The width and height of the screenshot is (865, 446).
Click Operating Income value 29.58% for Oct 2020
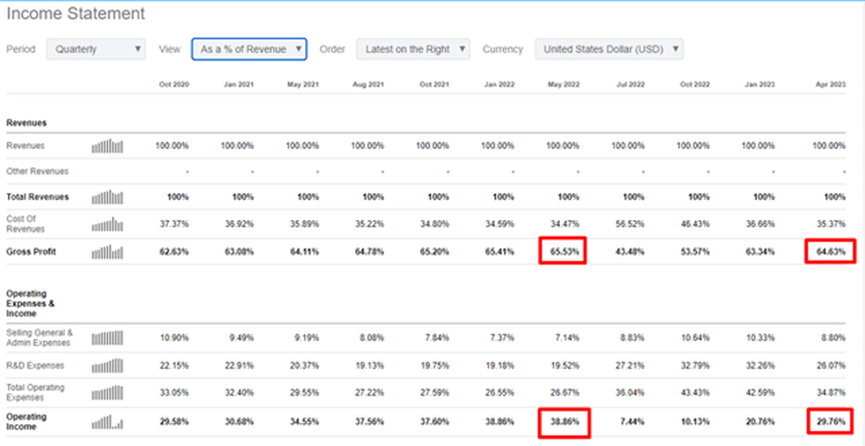174,422
